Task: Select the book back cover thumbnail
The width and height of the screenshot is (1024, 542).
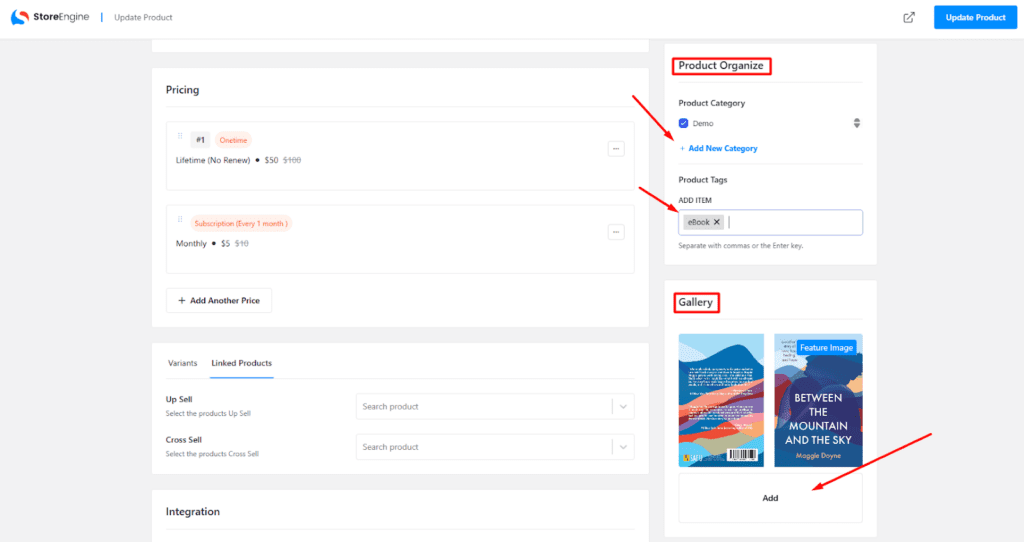Action: click(721, 400)
